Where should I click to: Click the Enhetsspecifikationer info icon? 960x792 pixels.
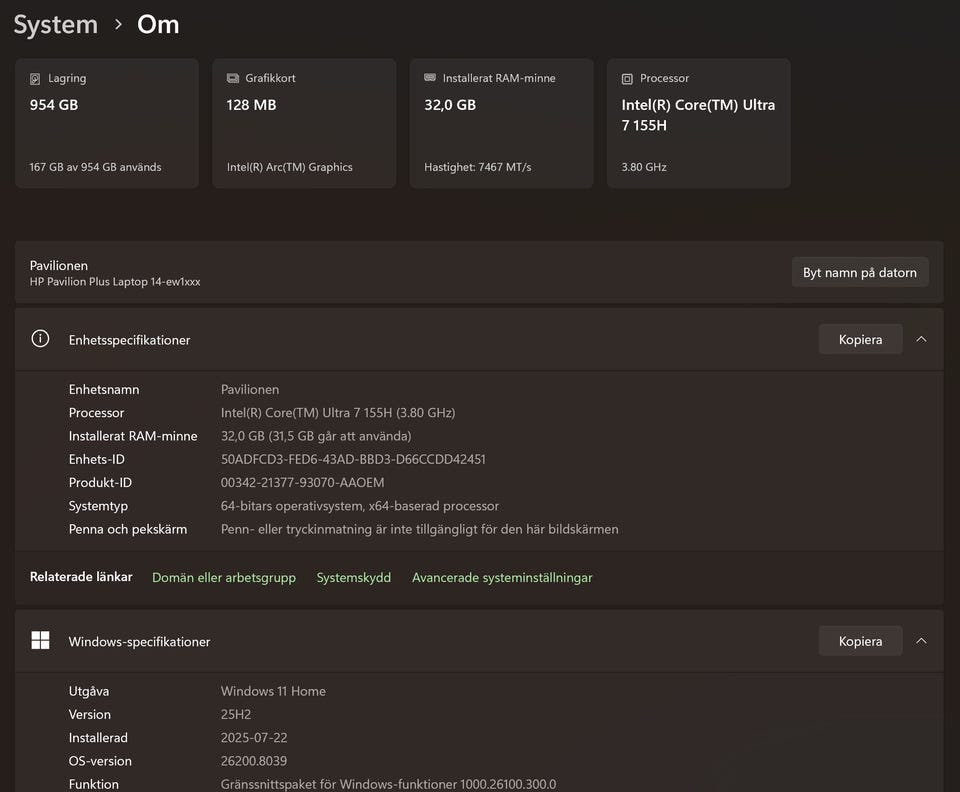tap(40, 339)
